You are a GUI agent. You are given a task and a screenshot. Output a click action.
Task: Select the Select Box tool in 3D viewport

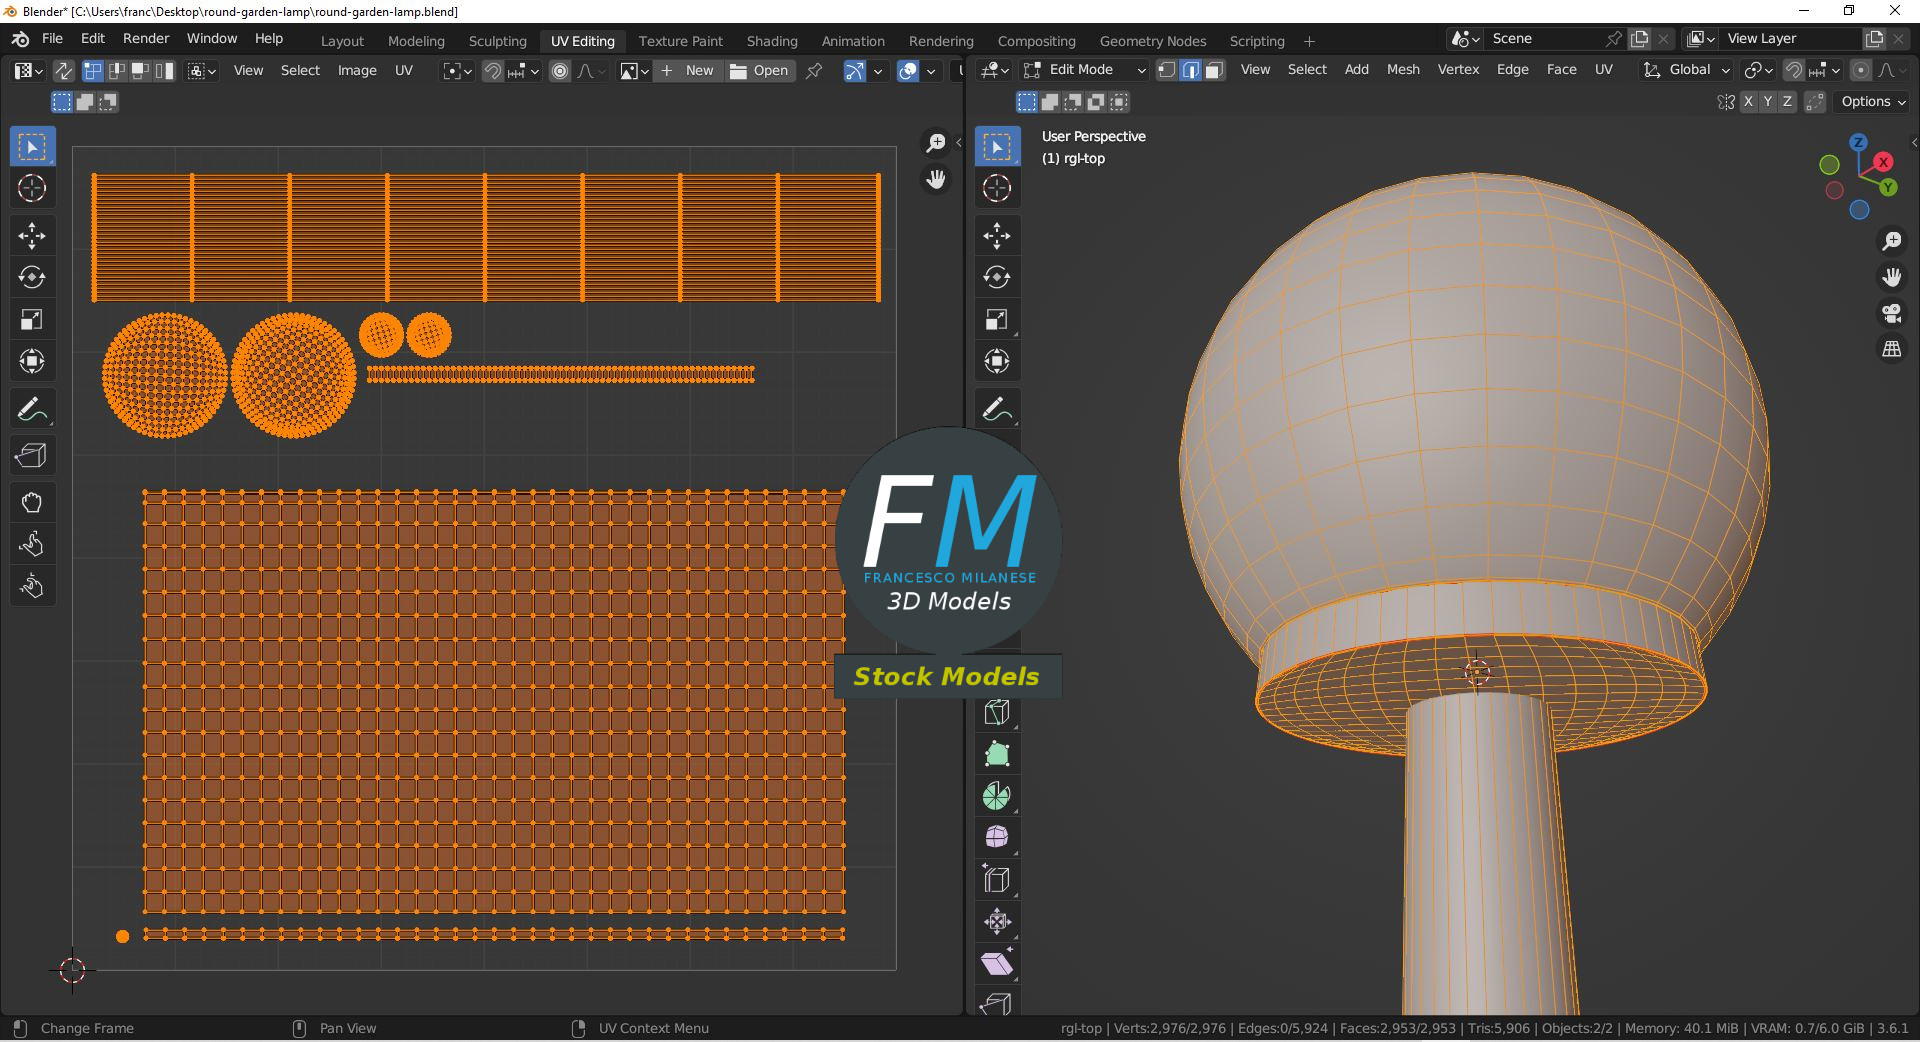click(x=997, y=147)
